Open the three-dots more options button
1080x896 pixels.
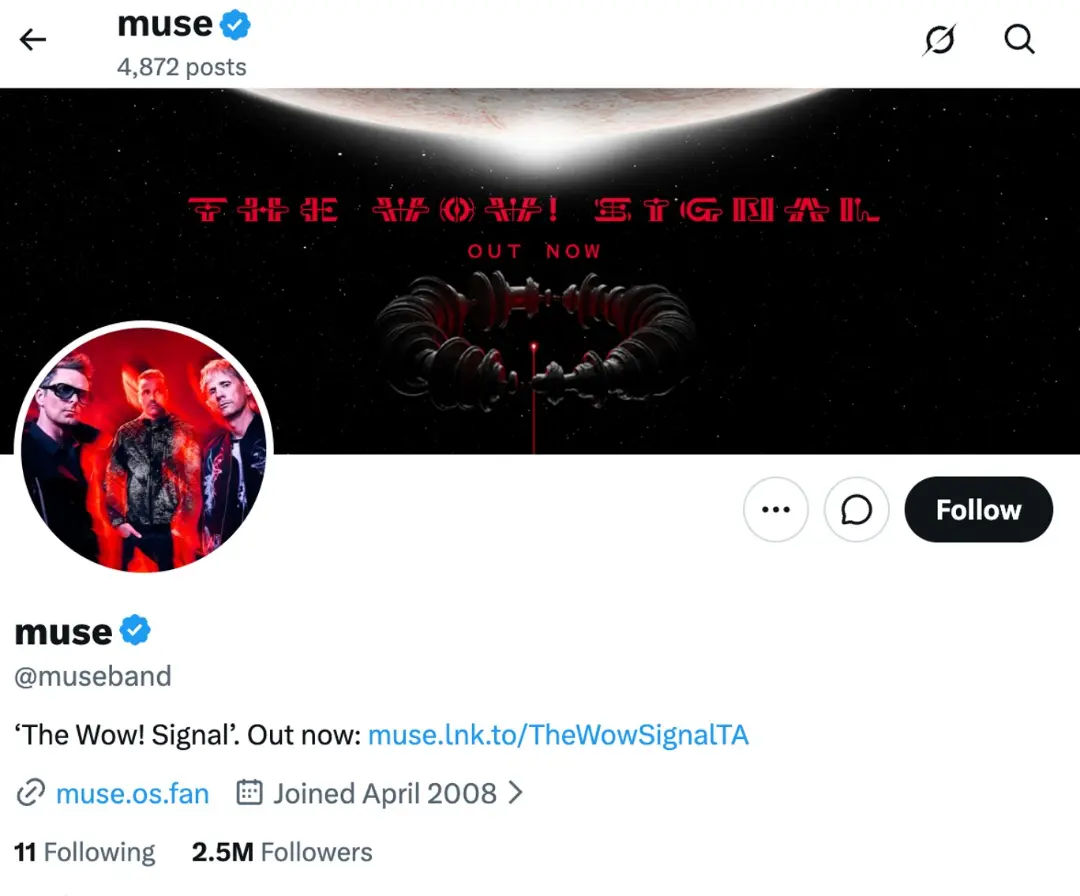(x=776, y=510)
